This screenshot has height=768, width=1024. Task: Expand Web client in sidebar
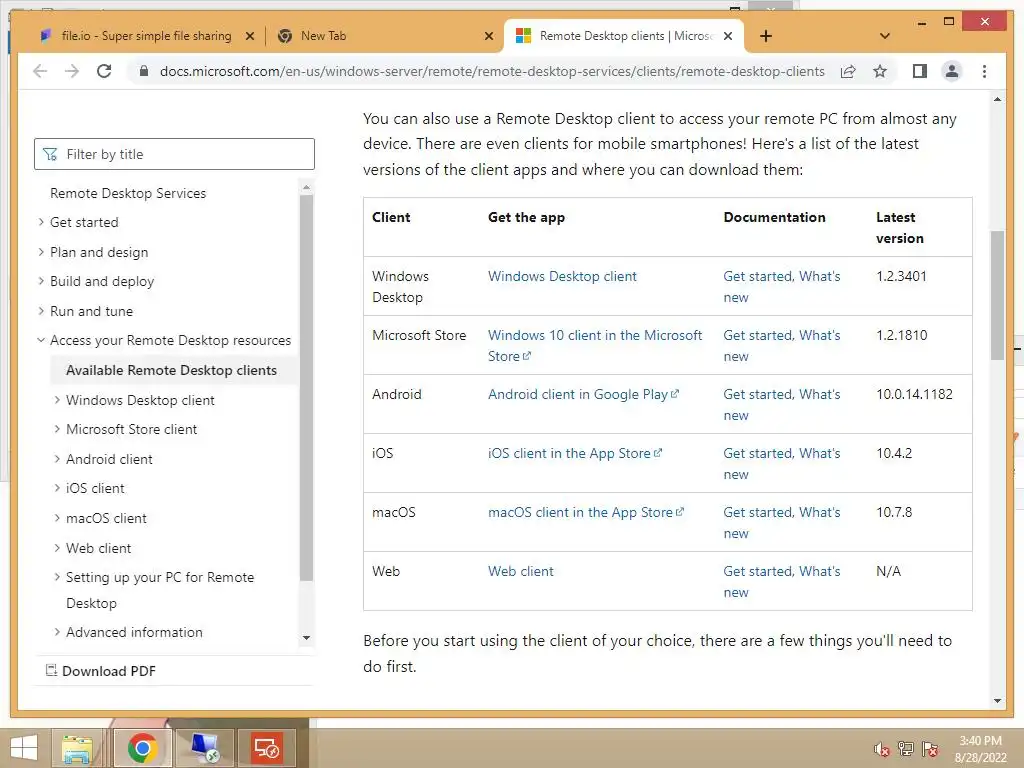(x=98, y=548)
